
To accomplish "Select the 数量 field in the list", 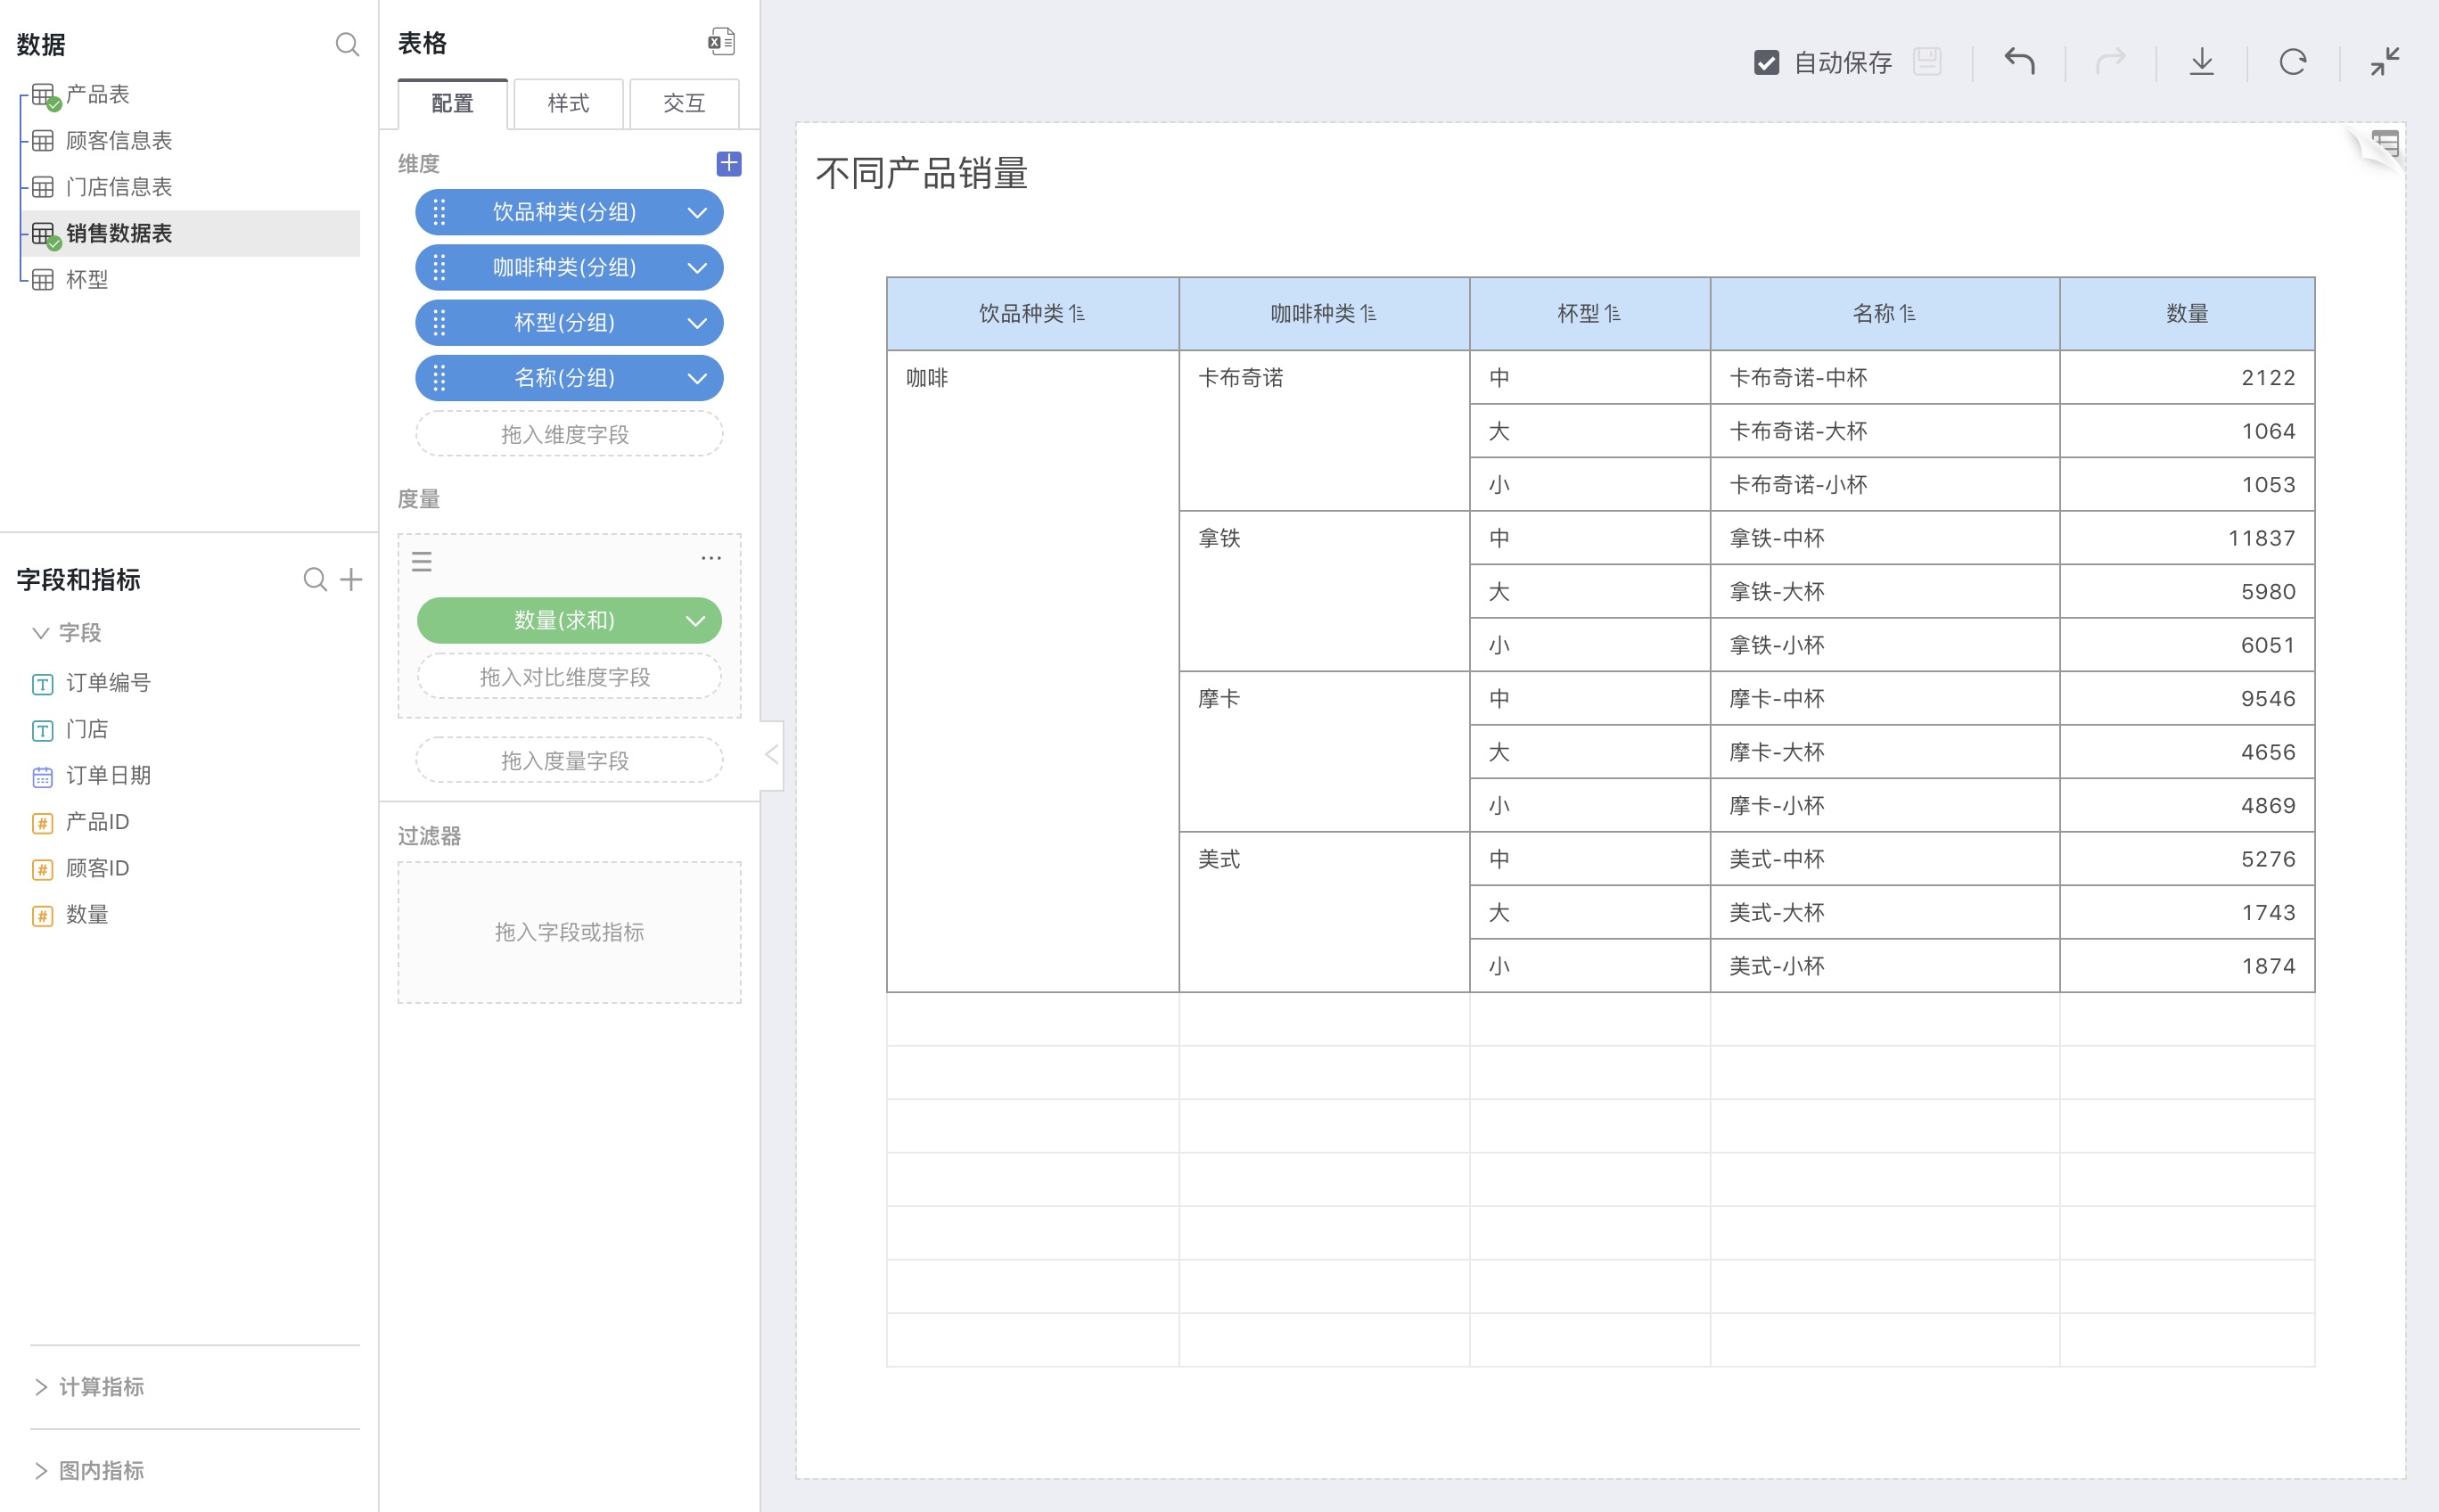I will pyautogui.click(x=87, y=914).
